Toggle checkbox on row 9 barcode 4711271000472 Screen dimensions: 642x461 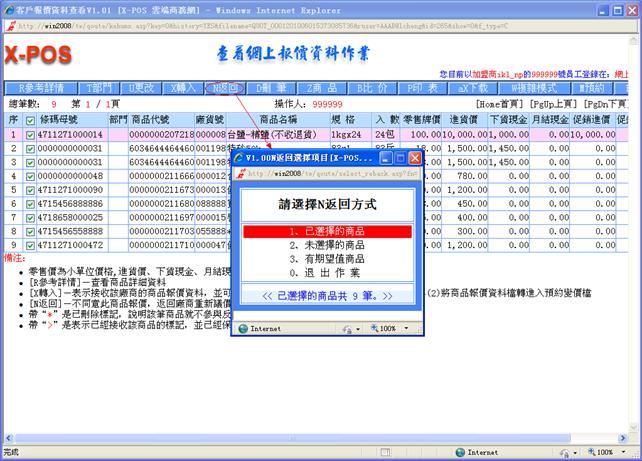29,244
